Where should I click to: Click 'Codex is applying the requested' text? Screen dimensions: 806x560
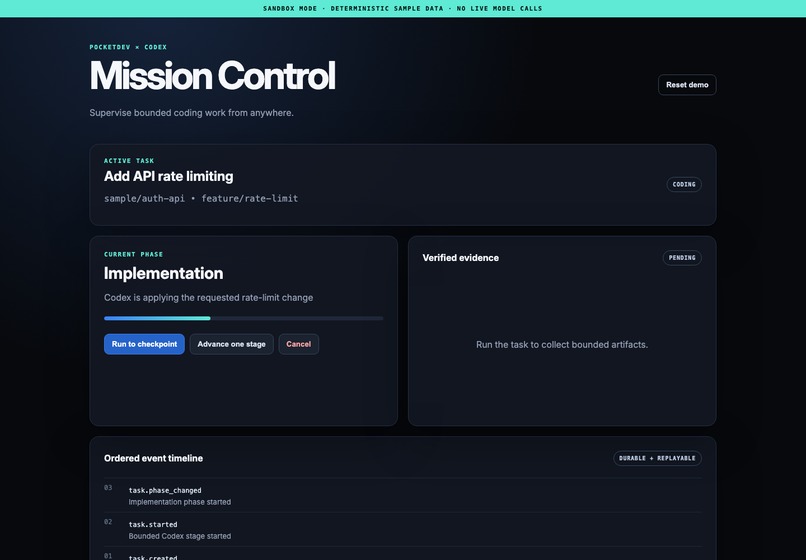pos(208,298)
